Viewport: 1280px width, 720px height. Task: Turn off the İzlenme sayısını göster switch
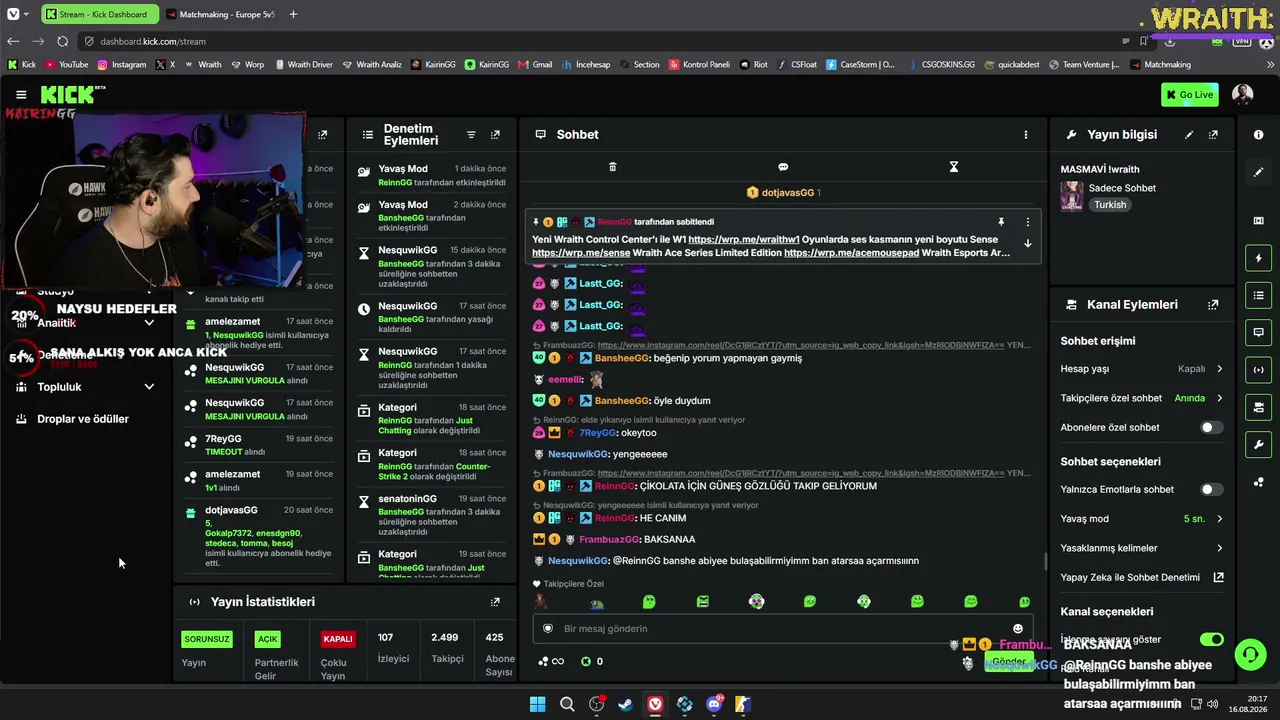[1211, 640]
